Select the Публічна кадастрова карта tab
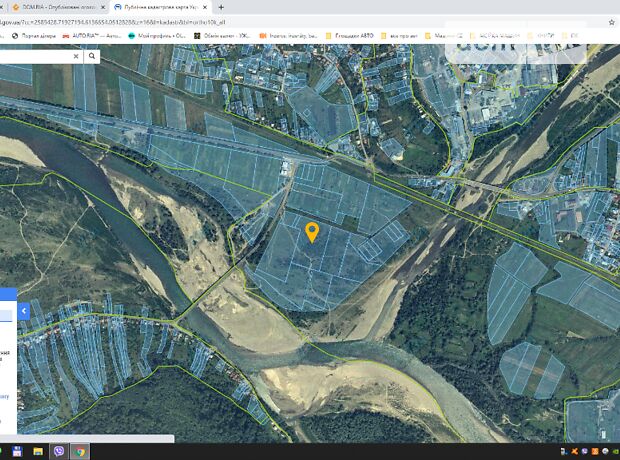 (x=160, y=7)
